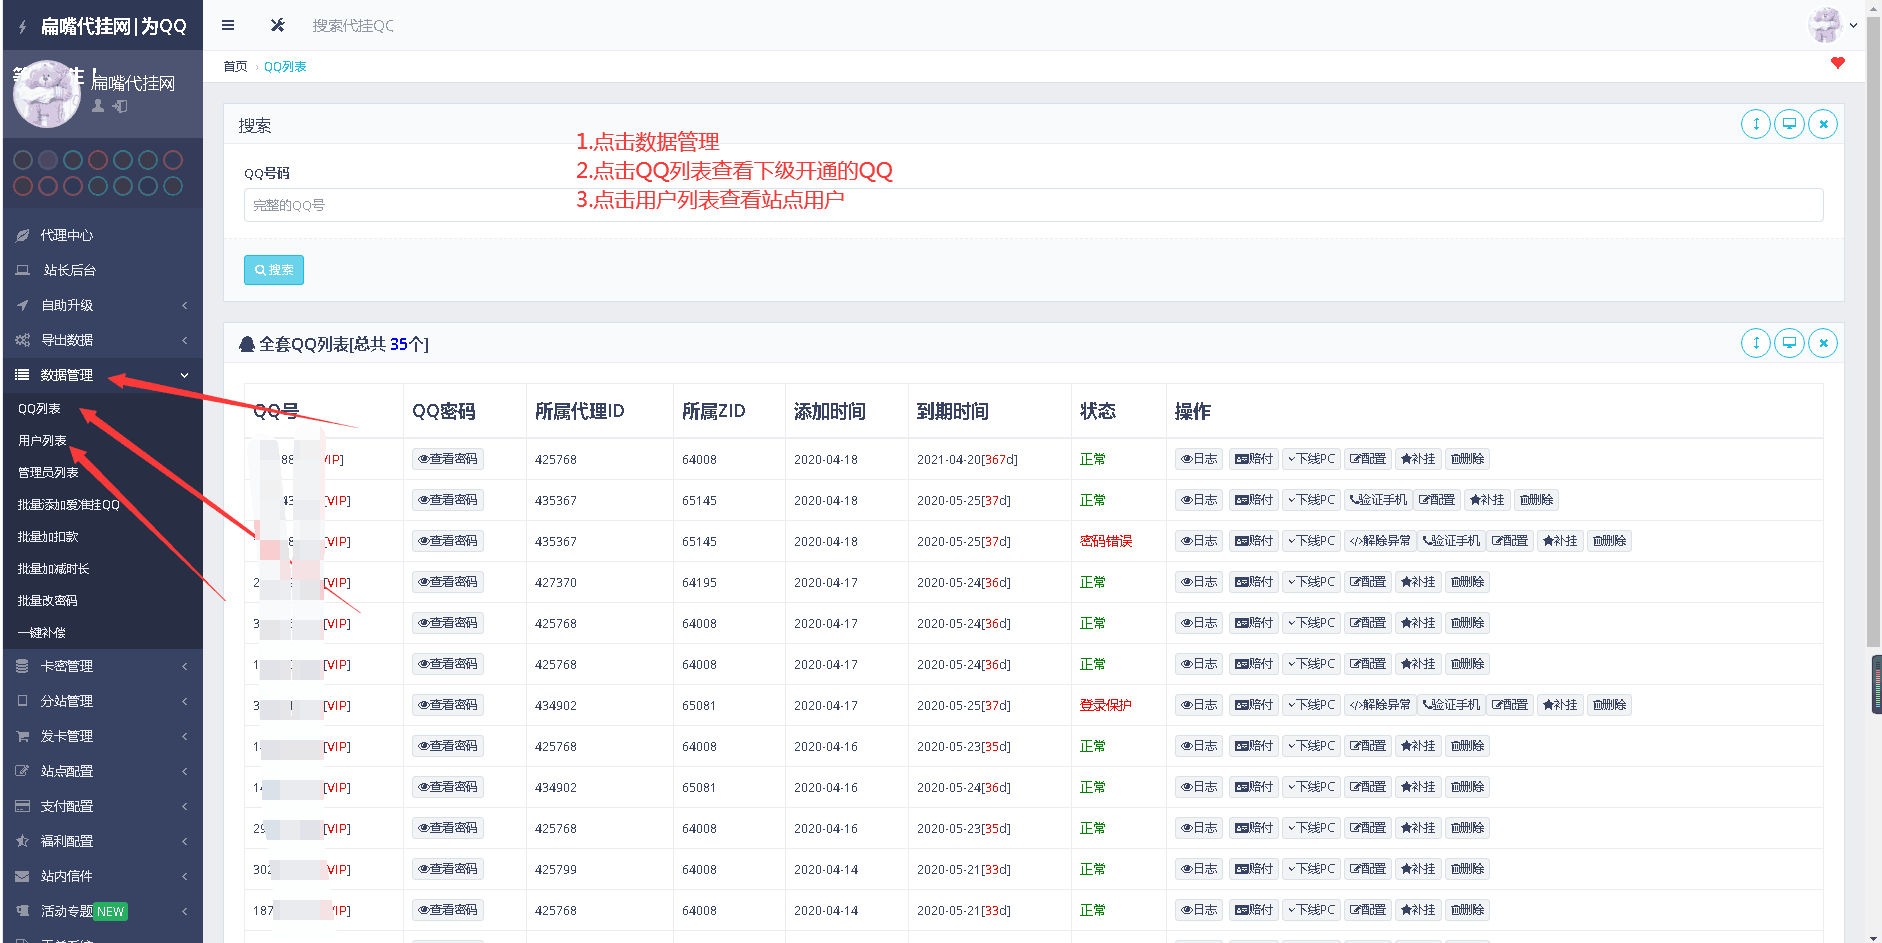Open the user profile icon under site name
The width and height of the screenshot is (1882, 943).
[98, 106]
